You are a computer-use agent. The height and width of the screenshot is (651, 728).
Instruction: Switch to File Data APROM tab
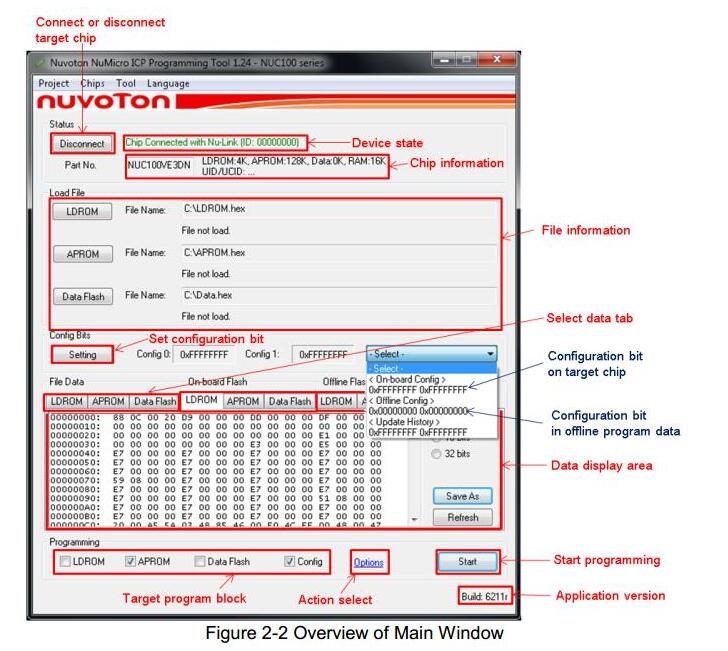(108, 402)
